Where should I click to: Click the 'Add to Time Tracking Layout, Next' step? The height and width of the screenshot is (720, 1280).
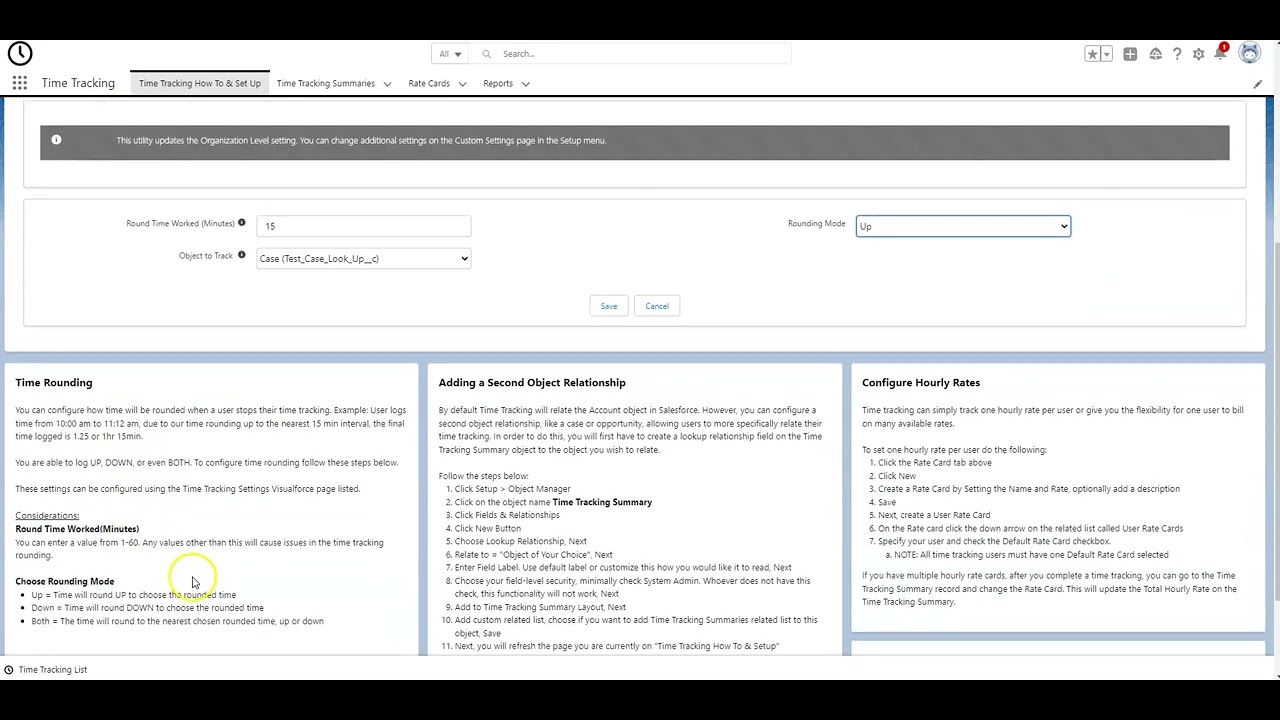click(x=540, y=607)
